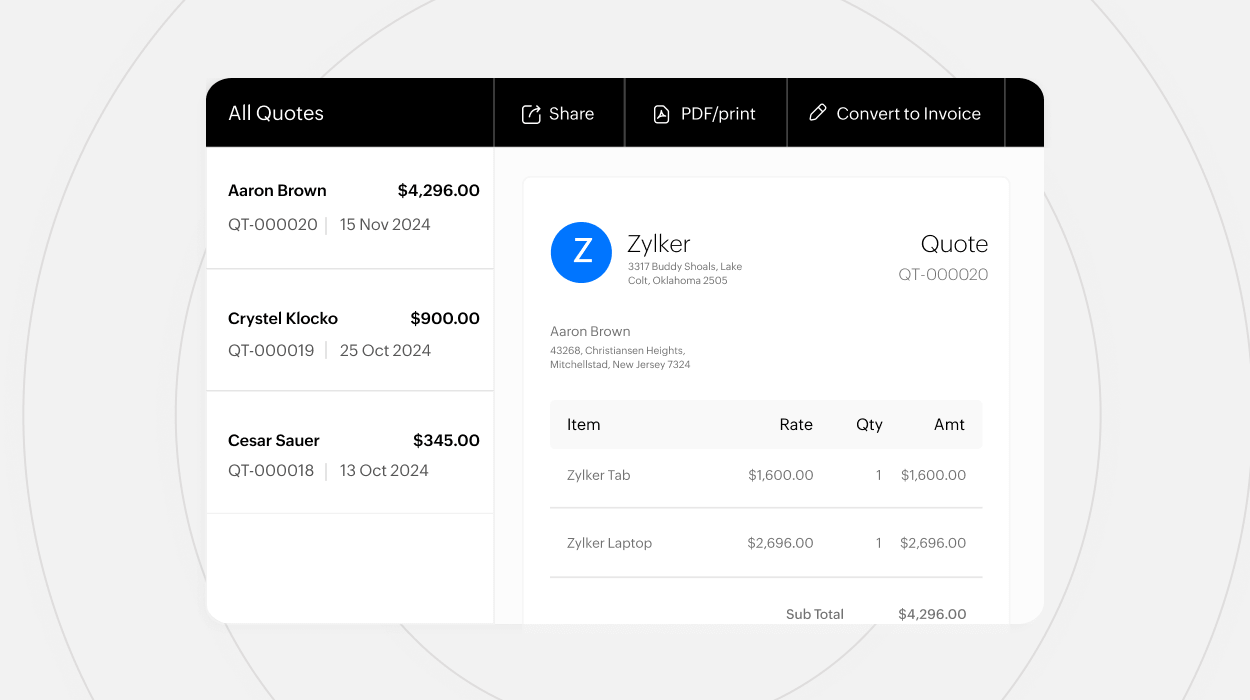
Task: Open the All Quotes list header
Action: click(x=276, y=113)
